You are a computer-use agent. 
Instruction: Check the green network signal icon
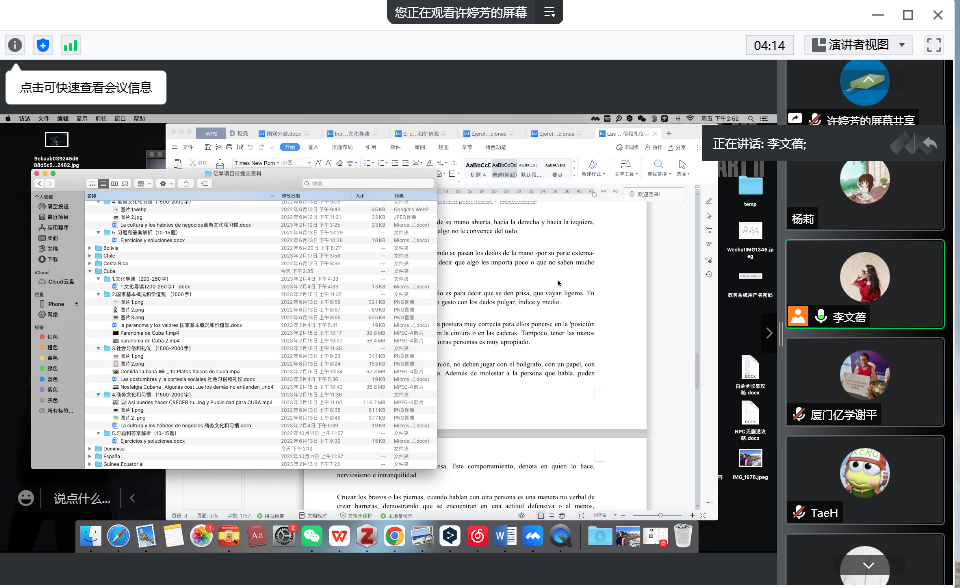(x=71, y=45)
